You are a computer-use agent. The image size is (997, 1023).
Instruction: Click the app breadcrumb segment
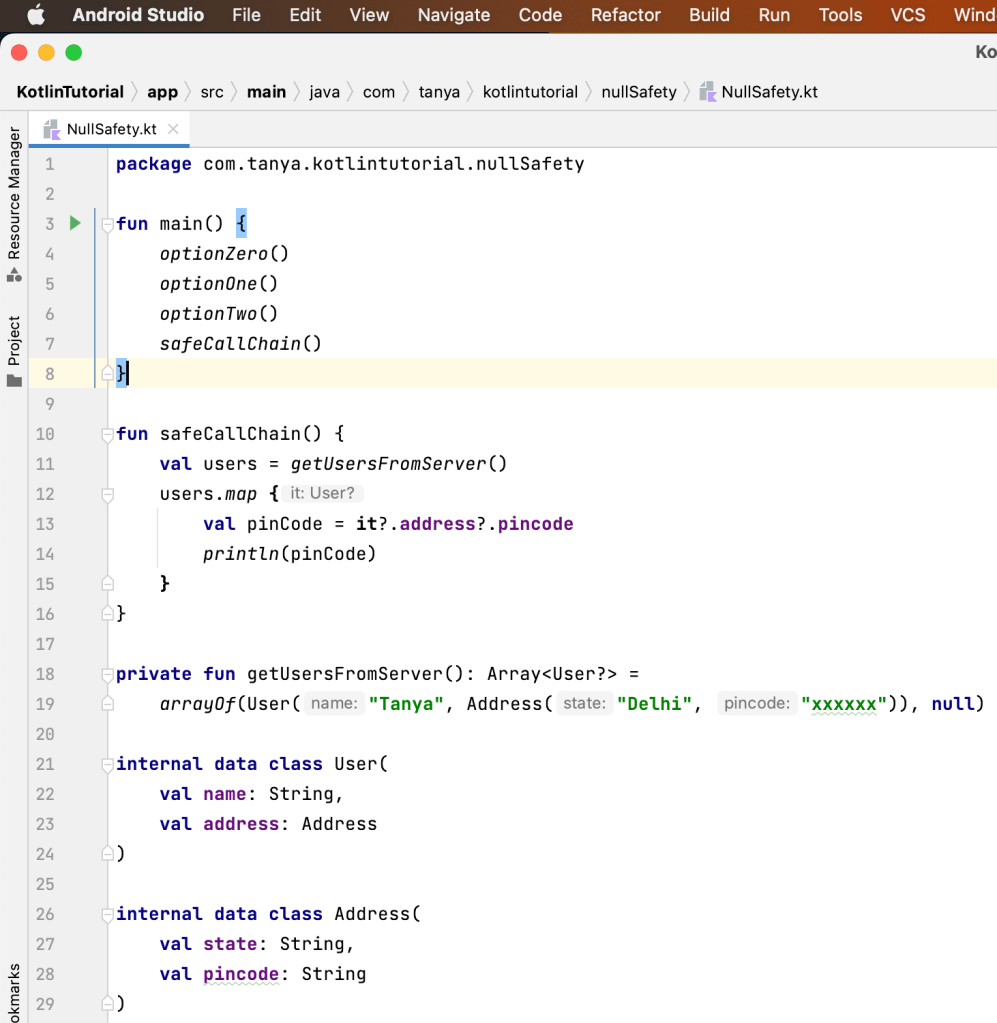point(162,92)
